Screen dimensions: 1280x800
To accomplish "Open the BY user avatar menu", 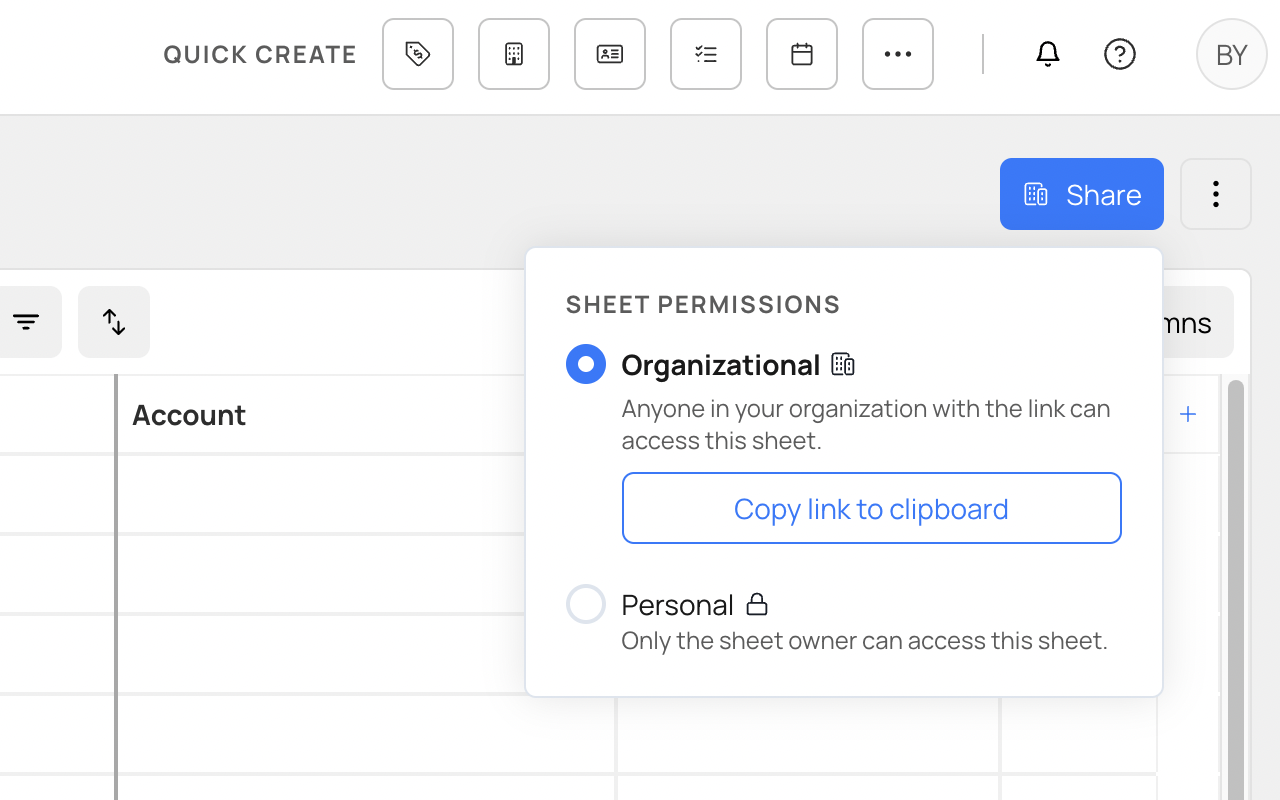I will click(x=1231, y=54).
